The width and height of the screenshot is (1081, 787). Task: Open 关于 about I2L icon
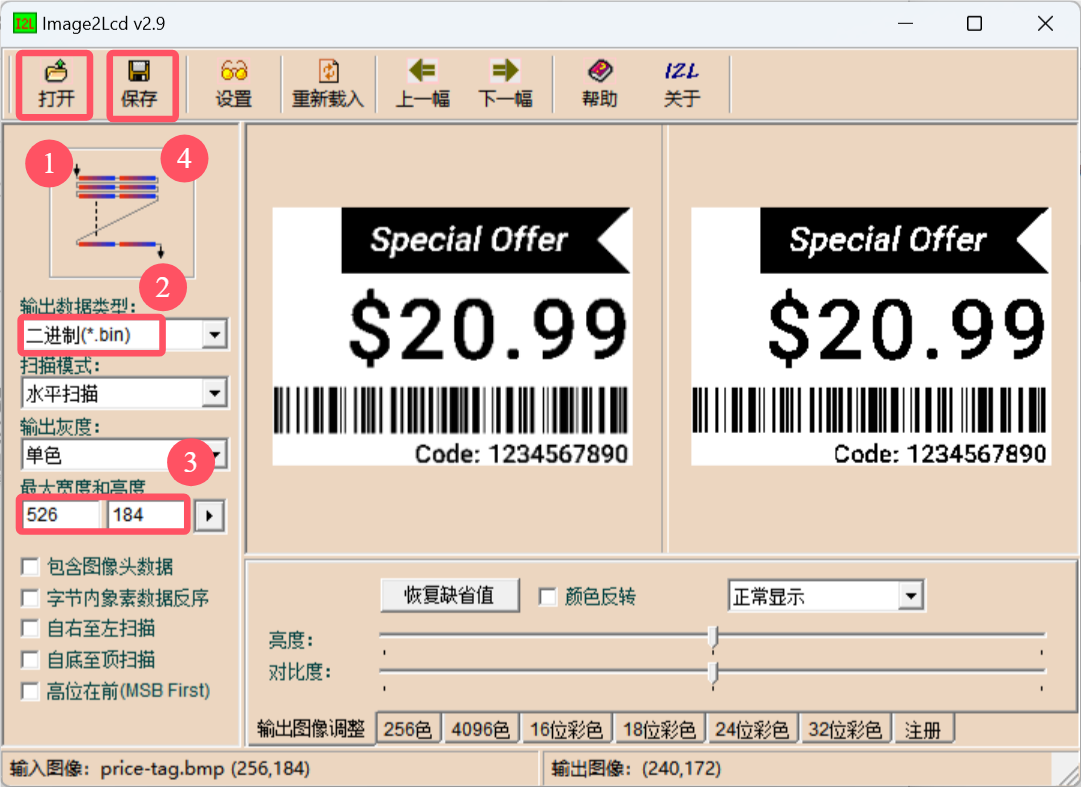click(682, 85)
